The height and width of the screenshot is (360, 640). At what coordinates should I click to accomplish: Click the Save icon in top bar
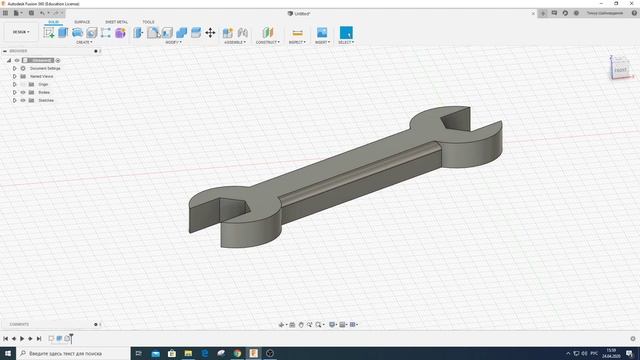(x=31, y=13)
